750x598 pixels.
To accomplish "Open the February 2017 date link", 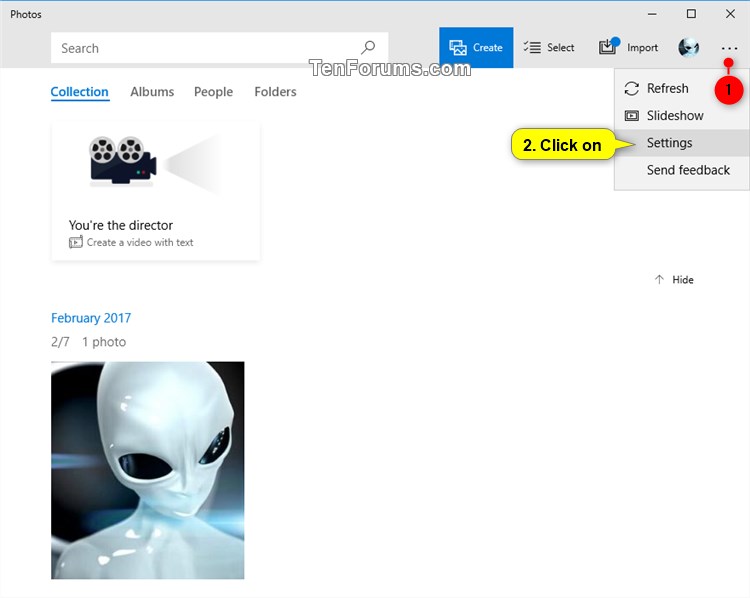I will click(x=91, y=318).
